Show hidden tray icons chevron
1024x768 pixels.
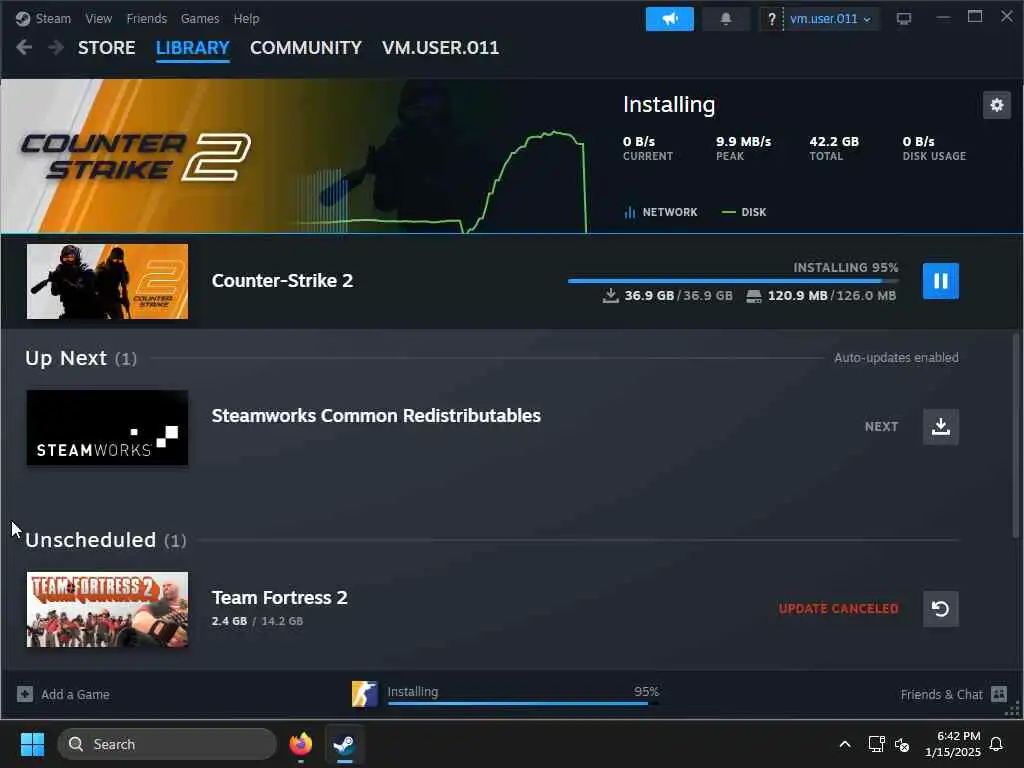pos(844,744)
